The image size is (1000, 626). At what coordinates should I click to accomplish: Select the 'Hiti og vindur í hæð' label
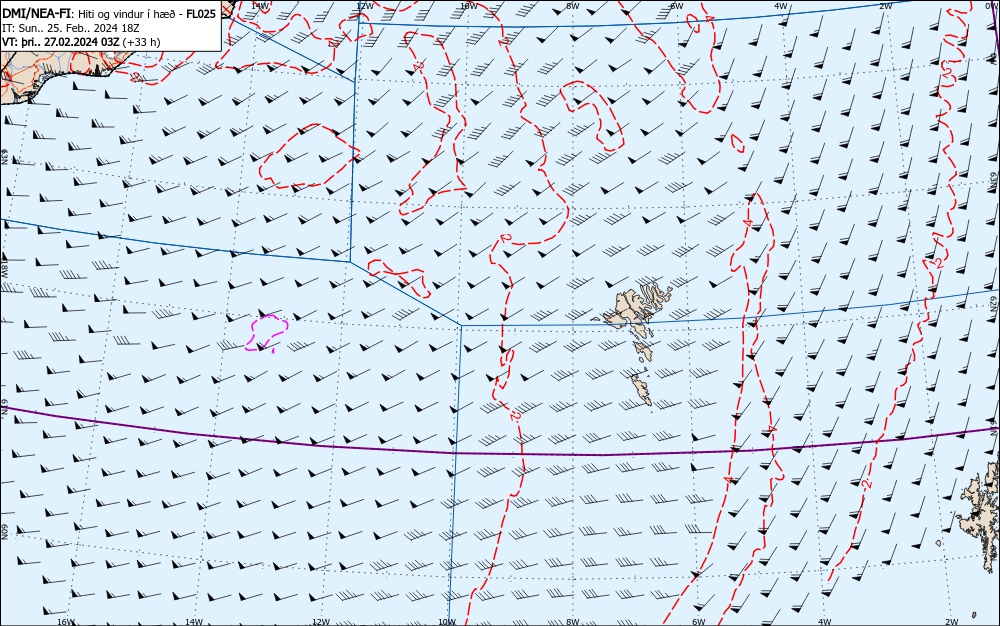coord(126,14)
